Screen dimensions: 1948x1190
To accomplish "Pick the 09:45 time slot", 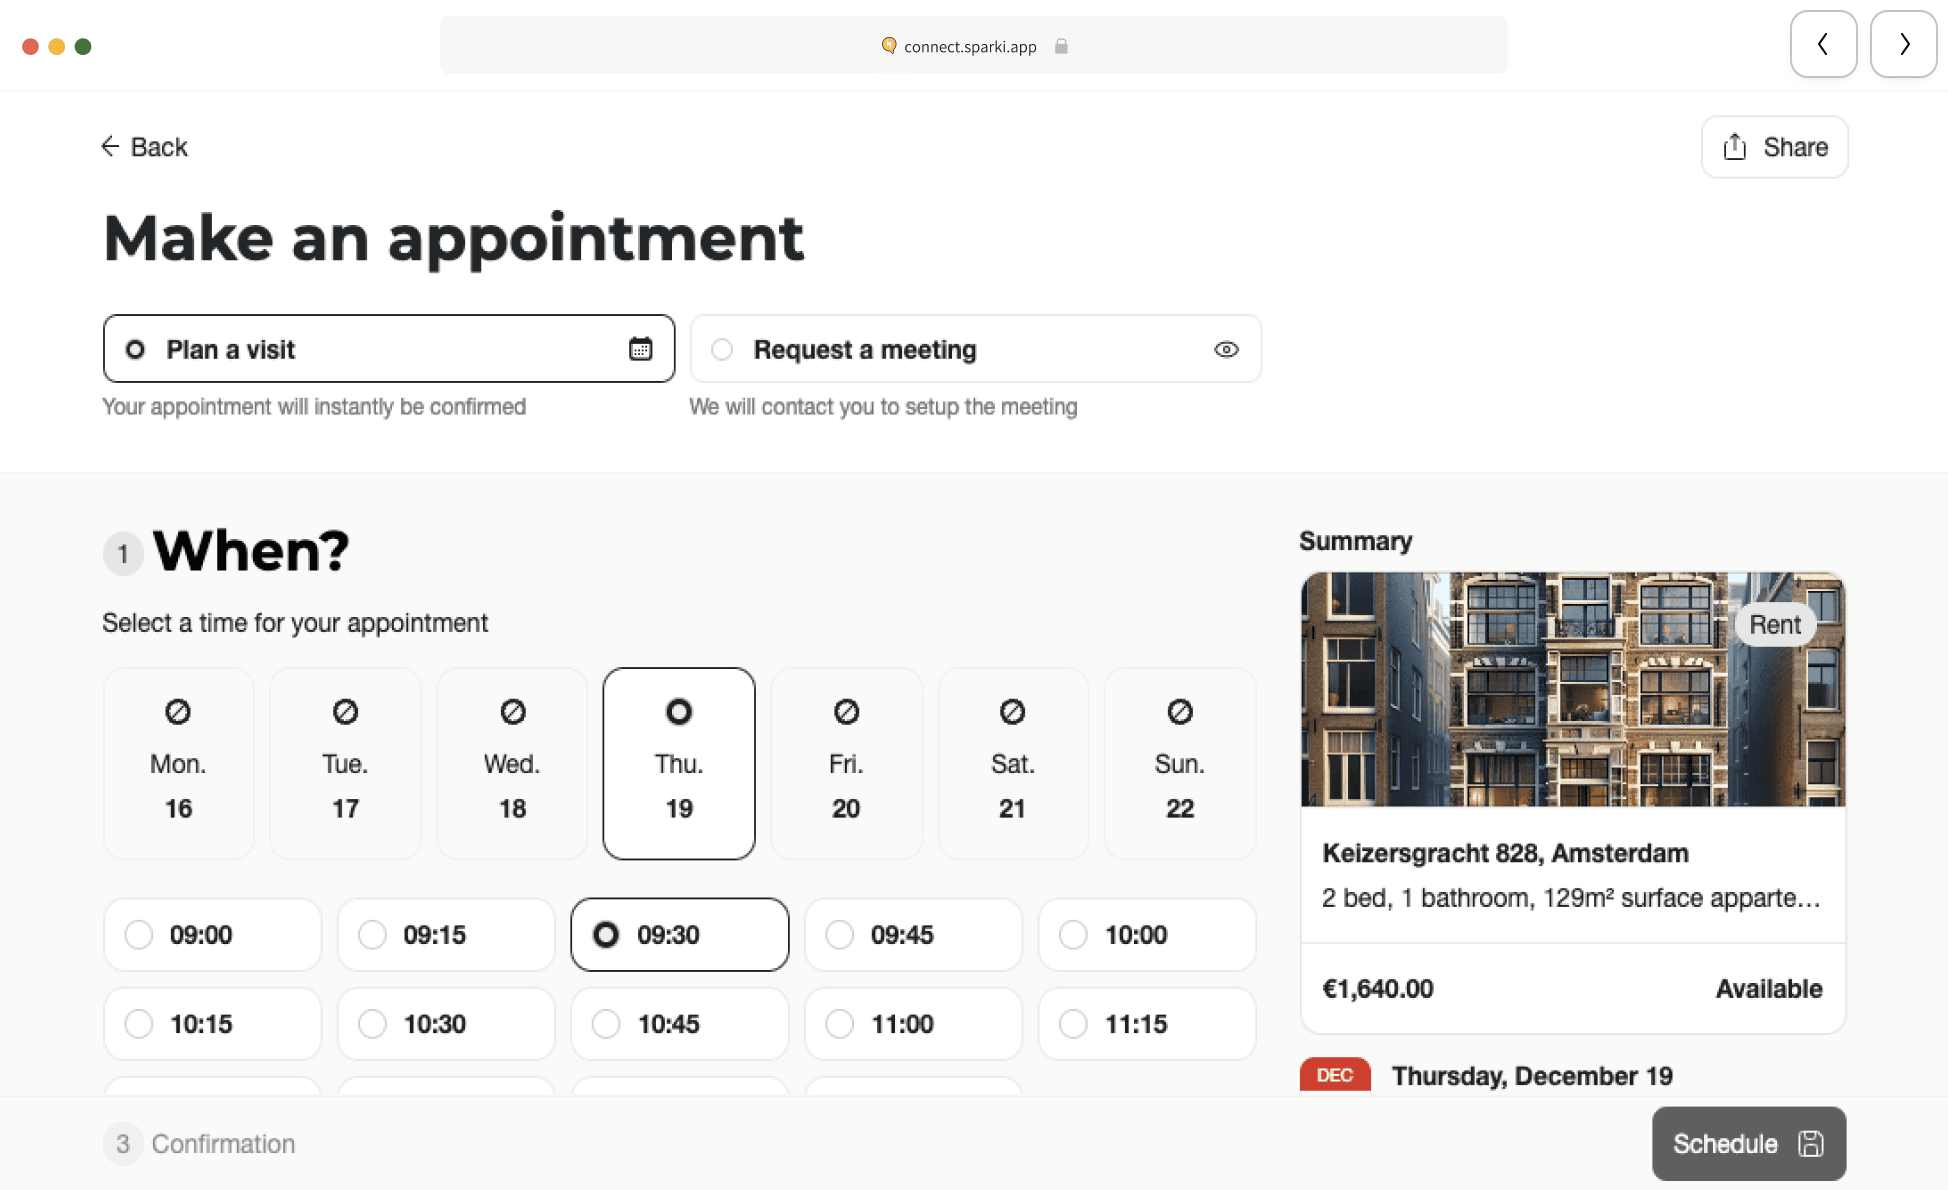I will click(x=913, y=934).
